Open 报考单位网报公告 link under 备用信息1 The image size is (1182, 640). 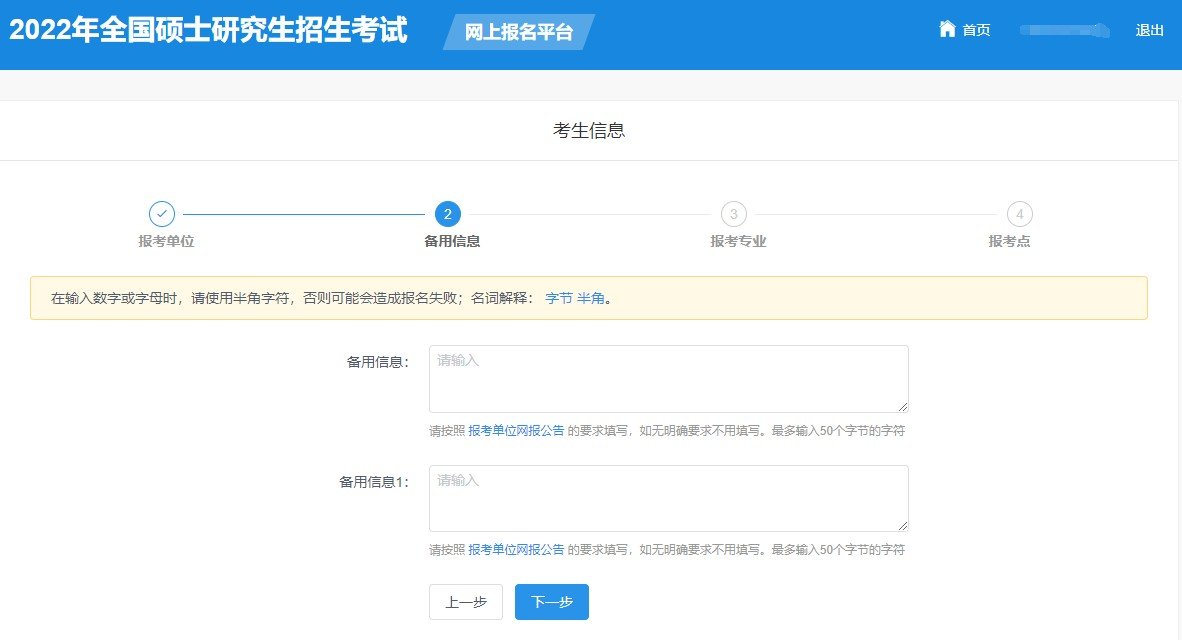[x=515, y=548]
